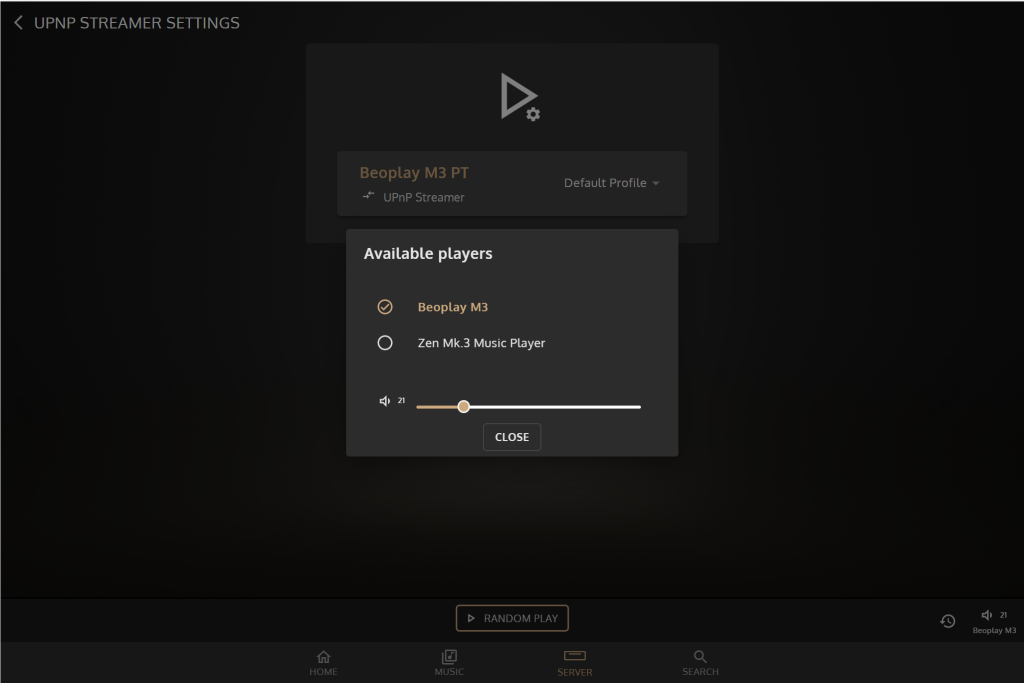This screenshot has width=1024, height=683.
Task: Select Zen Mk.3 Music Player radio
Action: [x=385, y=343]
